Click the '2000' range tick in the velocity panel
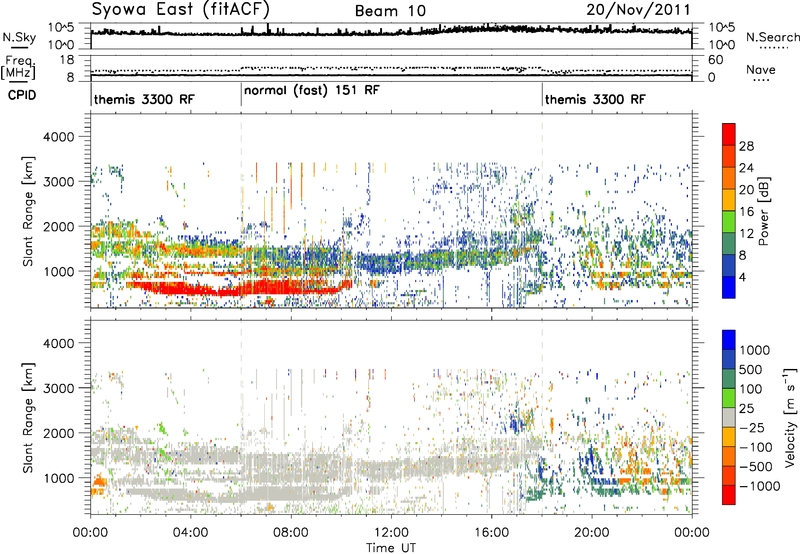 [x=59, y=433]
